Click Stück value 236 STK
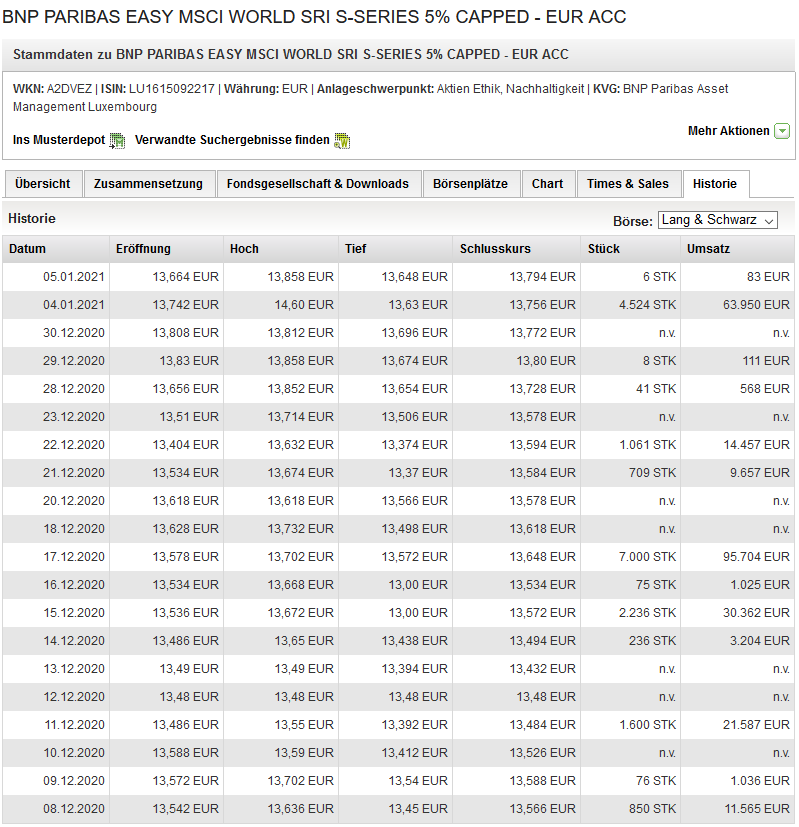 (652, 640)
